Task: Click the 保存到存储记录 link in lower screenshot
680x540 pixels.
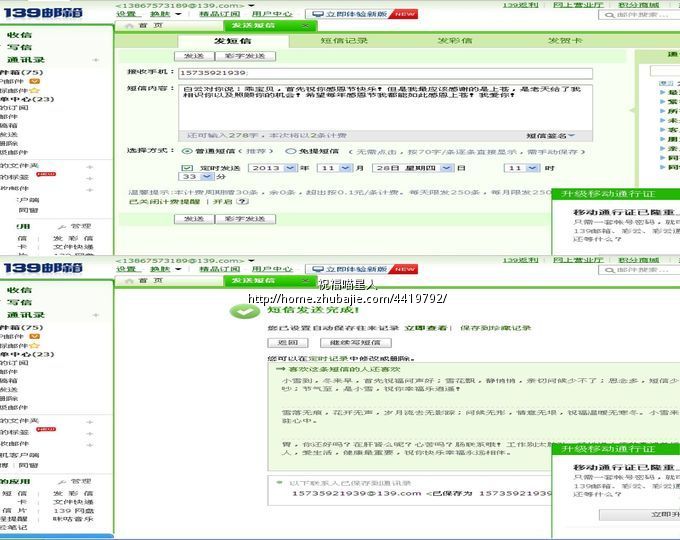Action: (495, 328)
